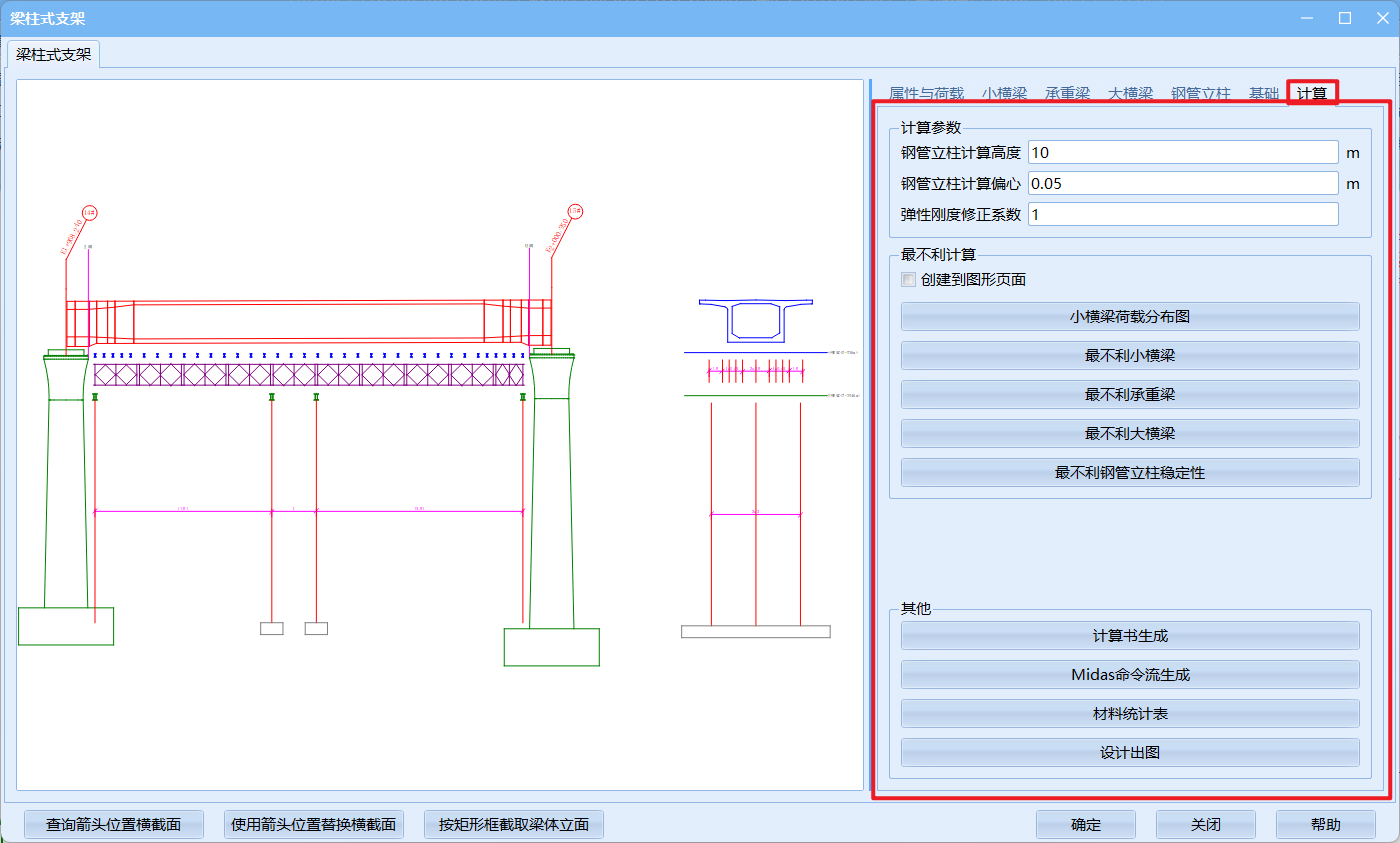Screen dimensions: 1400x843
Task: Click the 最不利钢管立柱稳定性 button
Action: pos(1130,473)
